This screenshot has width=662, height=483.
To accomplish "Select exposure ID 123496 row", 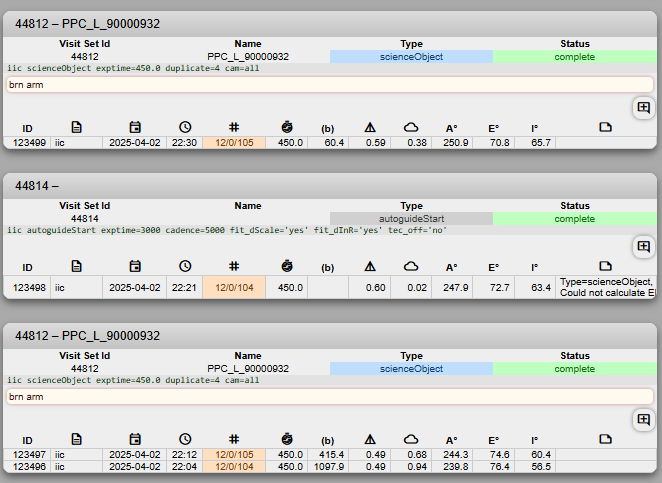I will pyautogui.click(x=29, y=466).
